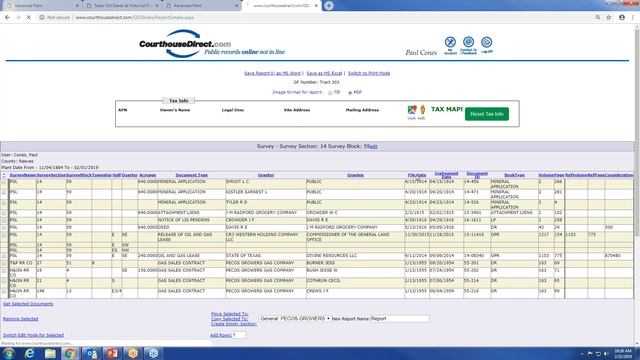Check the box for the DEED row
The width and height of the screenshot is (640, 360).
coord(4,228)
